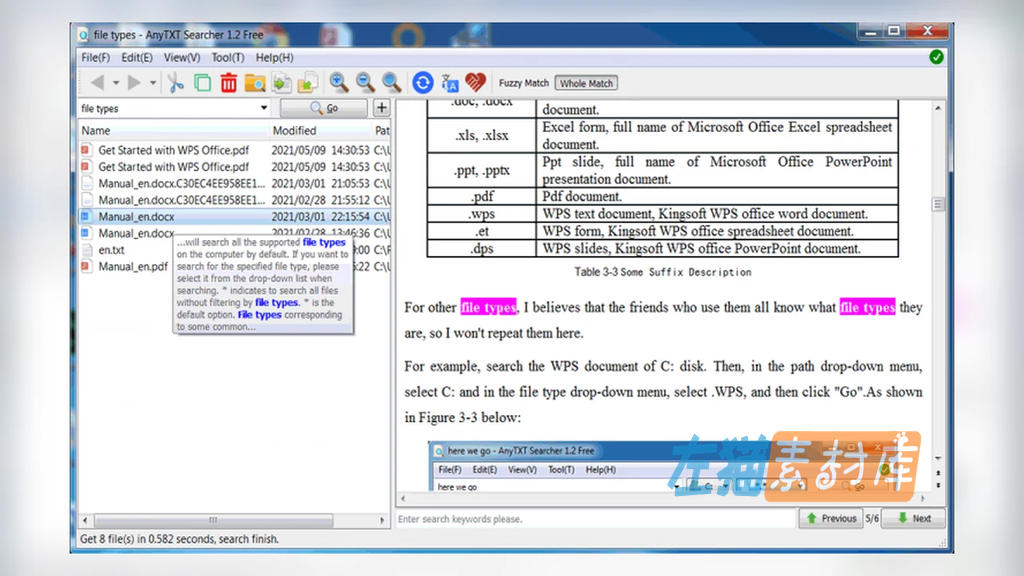
Task: Click the preview tooltip text snippet
Action: [x=263, y=284]
